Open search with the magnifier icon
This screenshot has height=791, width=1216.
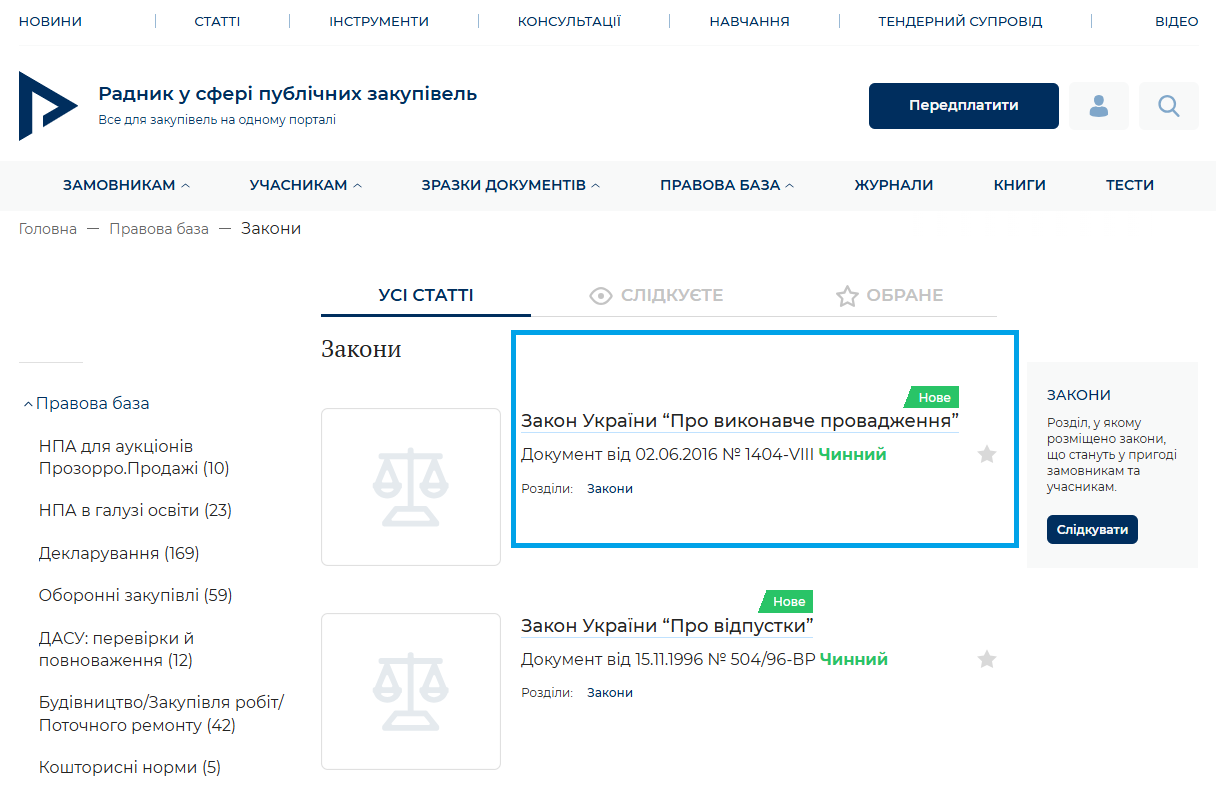1168,106
